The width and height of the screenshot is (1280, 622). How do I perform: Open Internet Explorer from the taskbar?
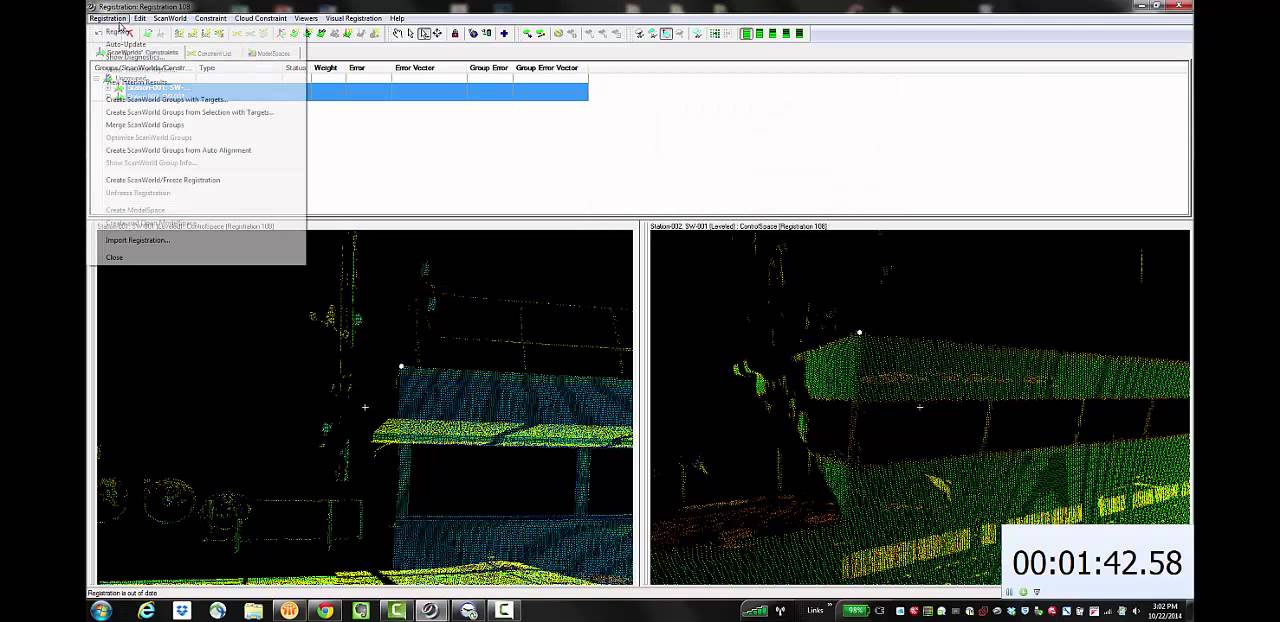(146, 610)
